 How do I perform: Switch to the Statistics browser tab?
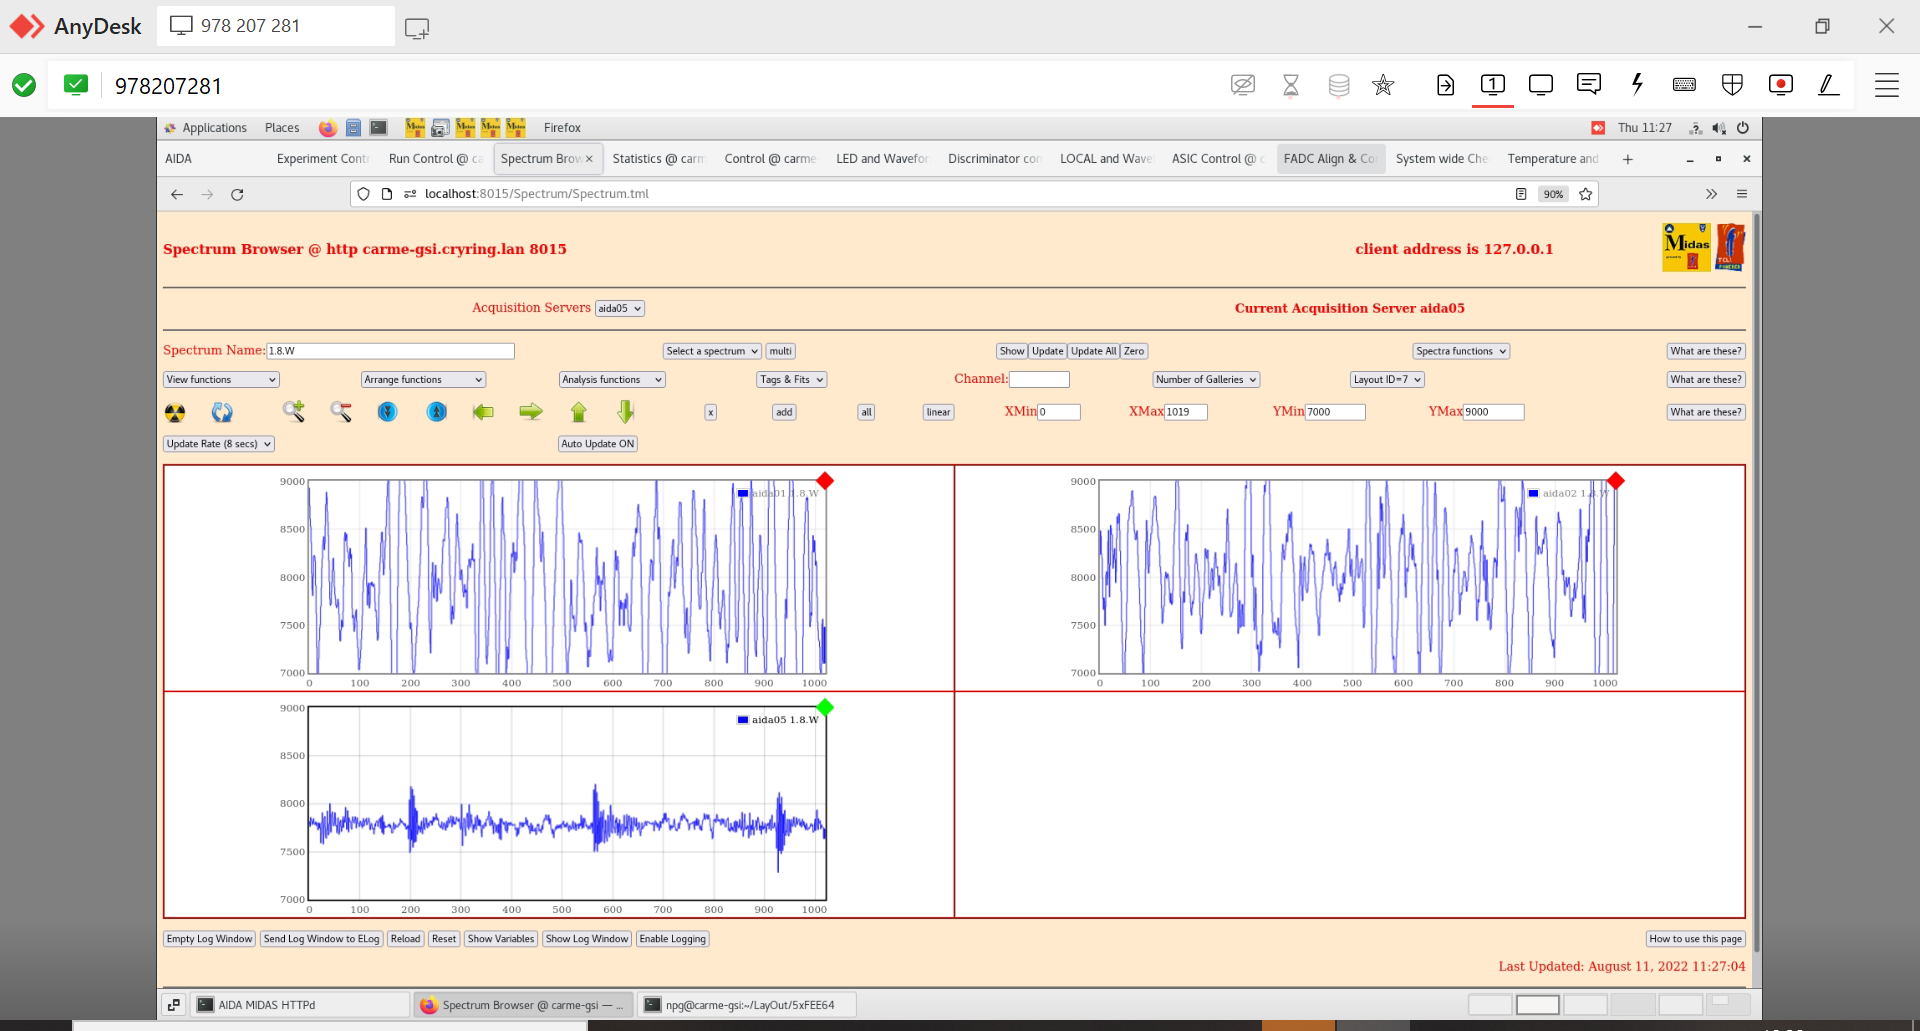tap(657, 159)
